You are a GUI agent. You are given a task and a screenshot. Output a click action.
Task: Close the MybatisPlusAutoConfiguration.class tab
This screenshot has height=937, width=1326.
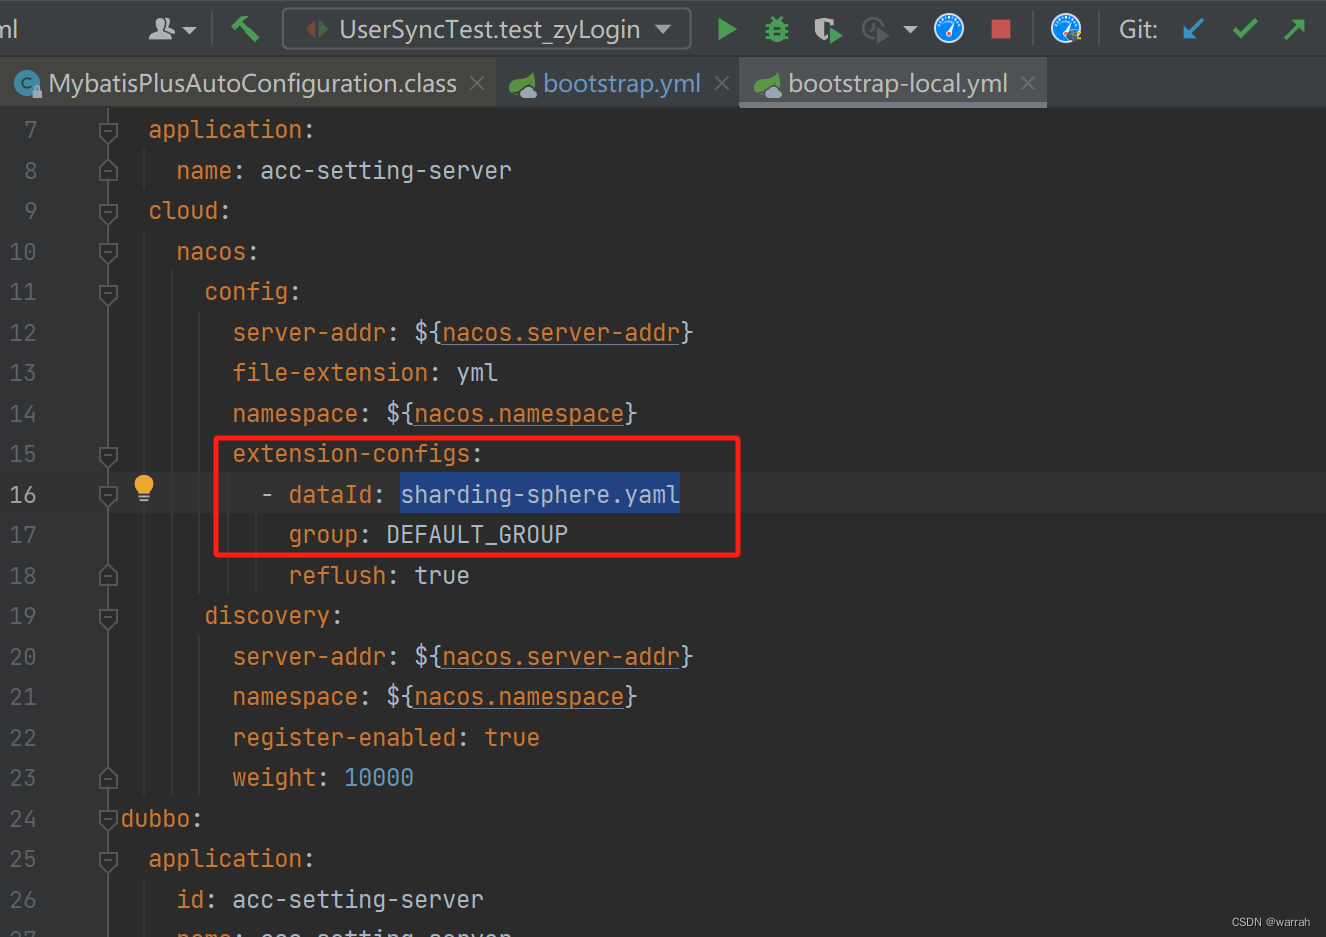point(477,83)
